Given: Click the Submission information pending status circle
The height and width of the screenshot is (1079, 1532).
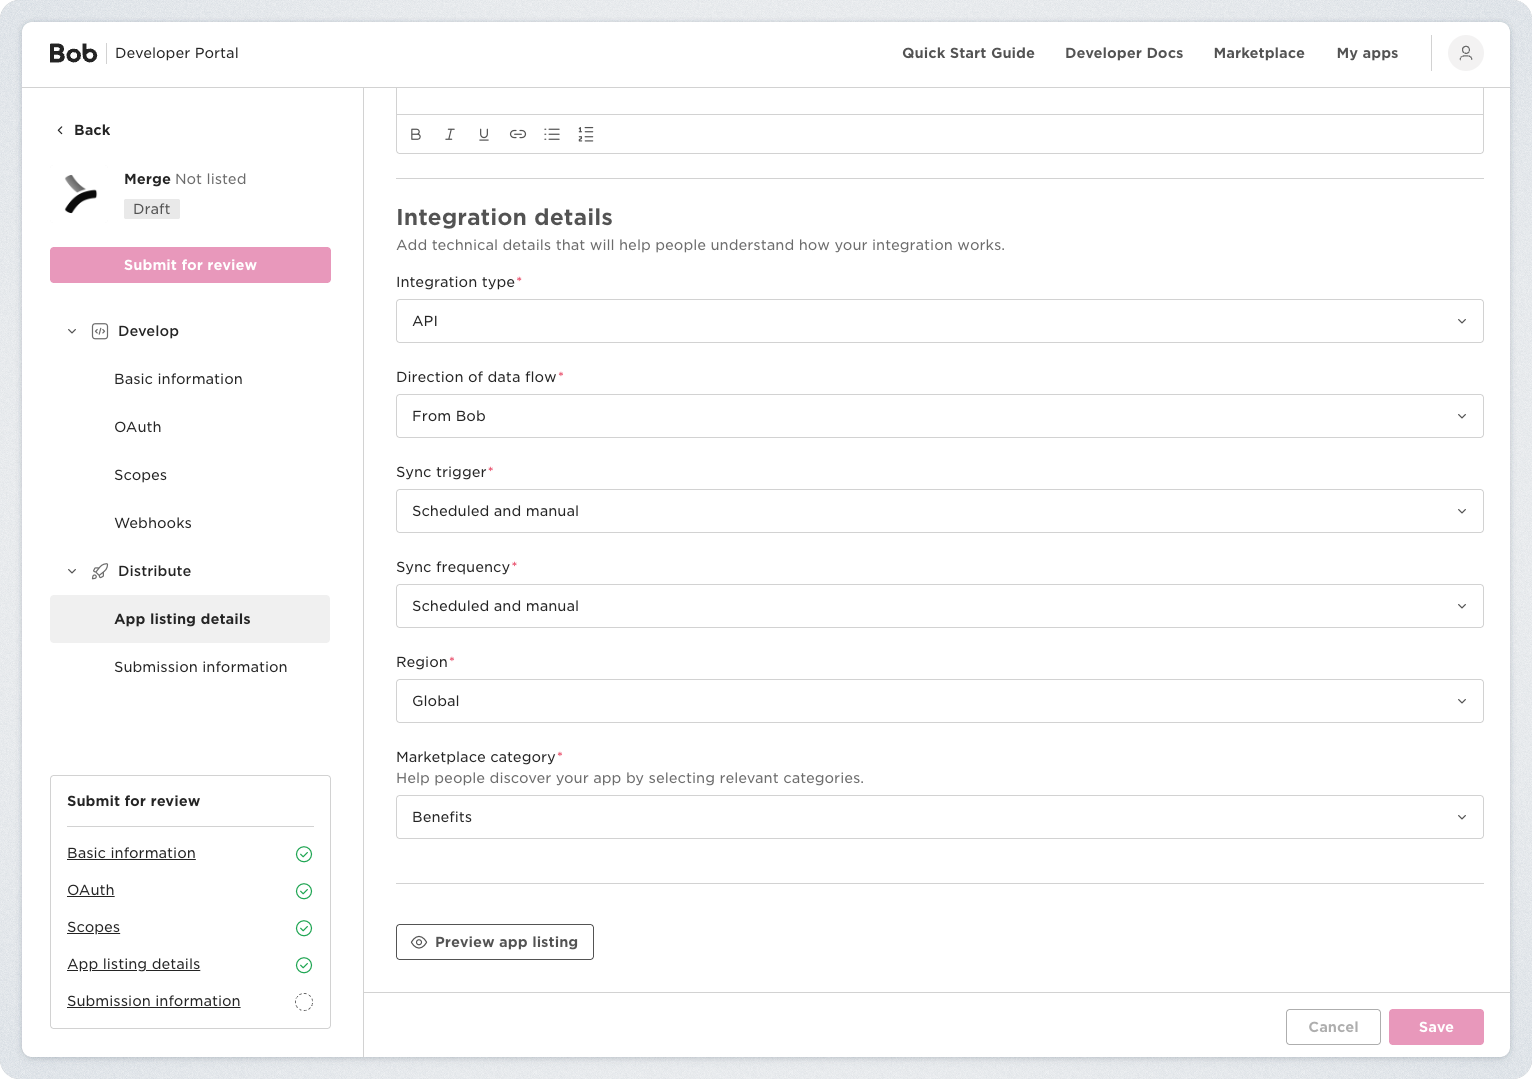Looking at the screenshot, I should pyautogui.click(x=304, y=1002).
